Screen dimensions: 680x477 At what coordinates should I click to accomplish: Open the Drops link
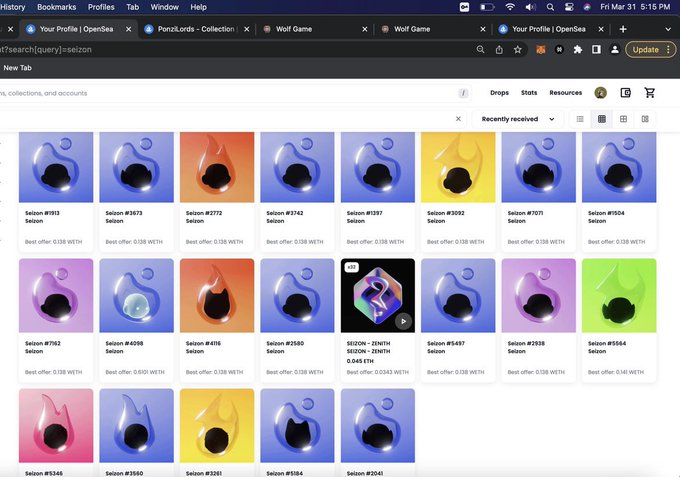499,93
